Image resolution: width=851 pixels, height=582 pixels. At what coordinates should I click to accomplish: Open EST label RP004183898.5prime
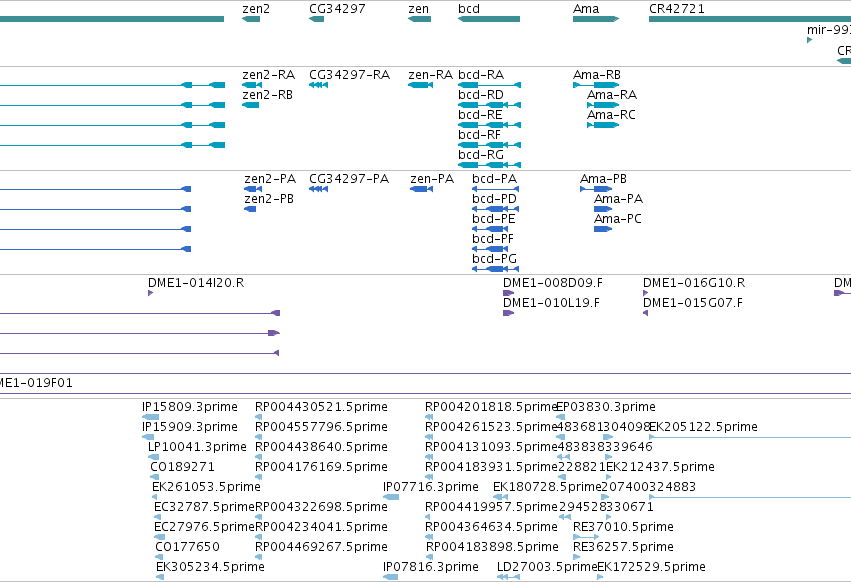pyautogui.click(x=492, y=547)
